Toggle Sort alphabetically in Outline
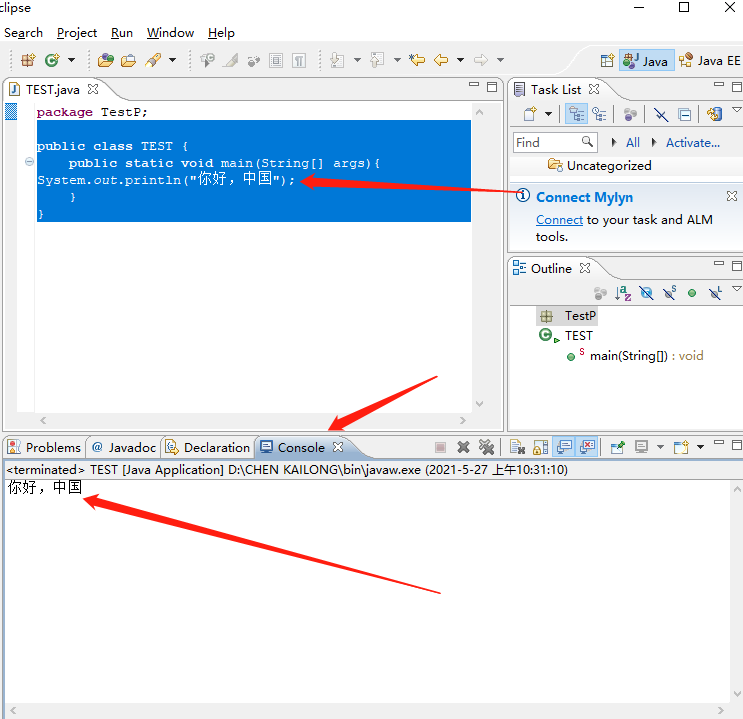The width and height of the screenshot is (743, 719). [623, 293]
